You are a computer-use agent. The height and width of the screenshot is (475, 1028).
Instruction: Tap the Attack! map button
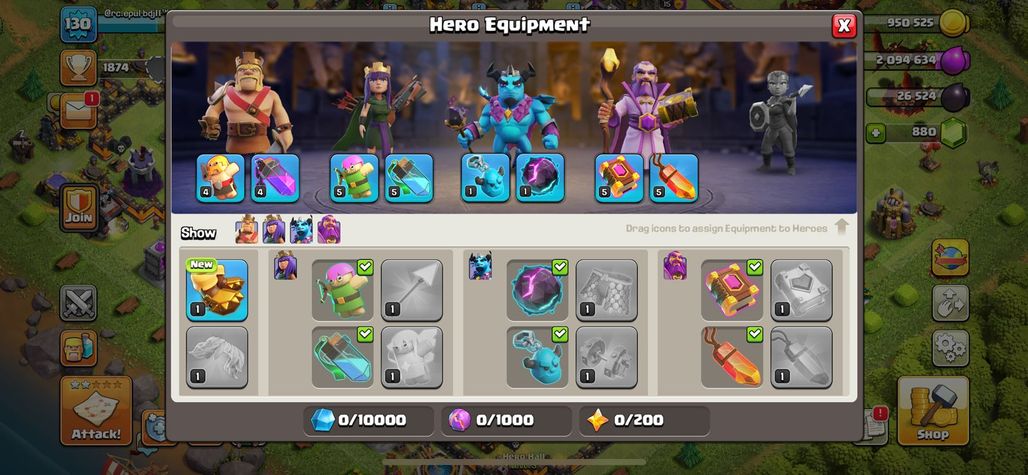96,411
